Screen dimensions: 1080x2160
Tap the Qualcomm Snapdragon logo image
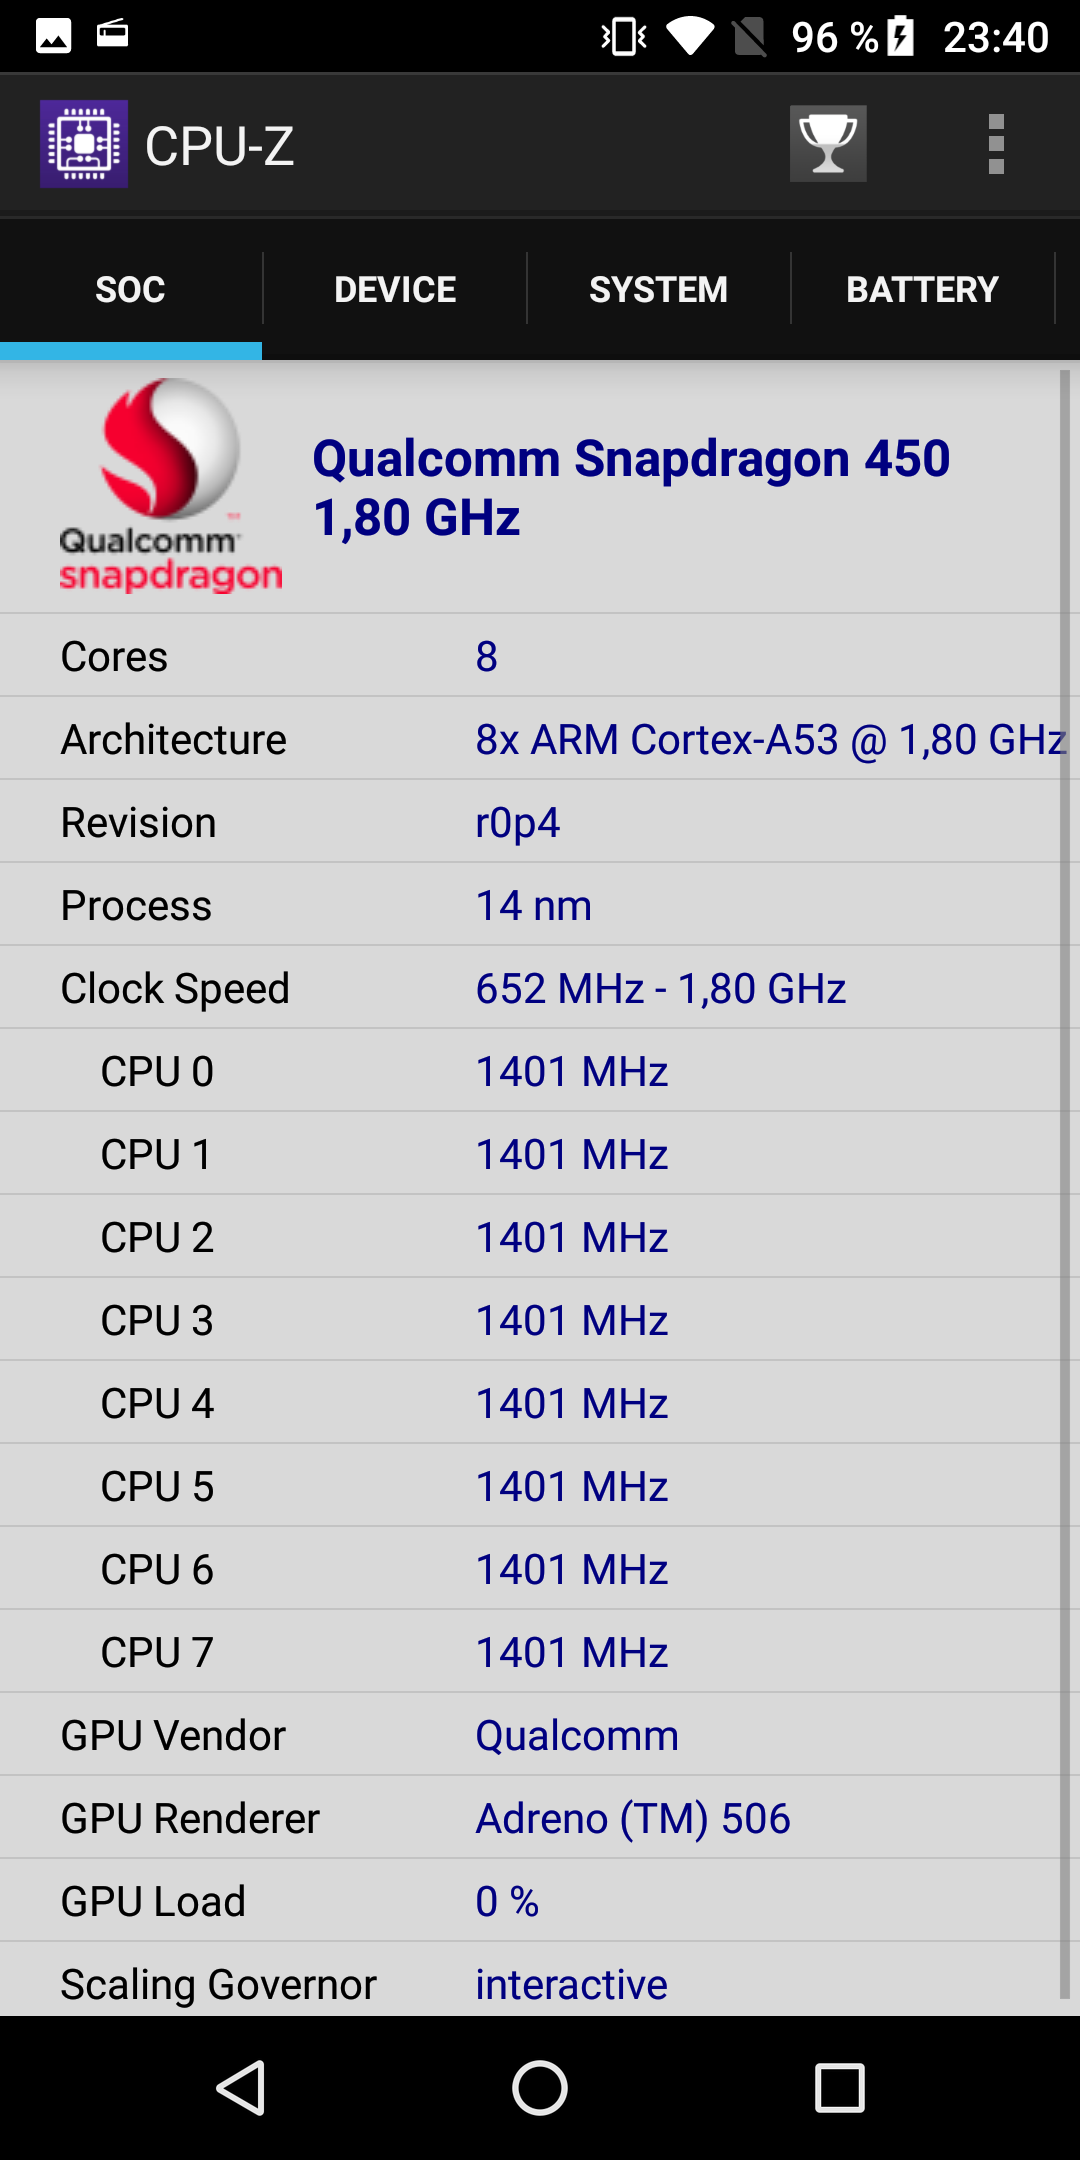pyautogui.click(x=170, y=486)
